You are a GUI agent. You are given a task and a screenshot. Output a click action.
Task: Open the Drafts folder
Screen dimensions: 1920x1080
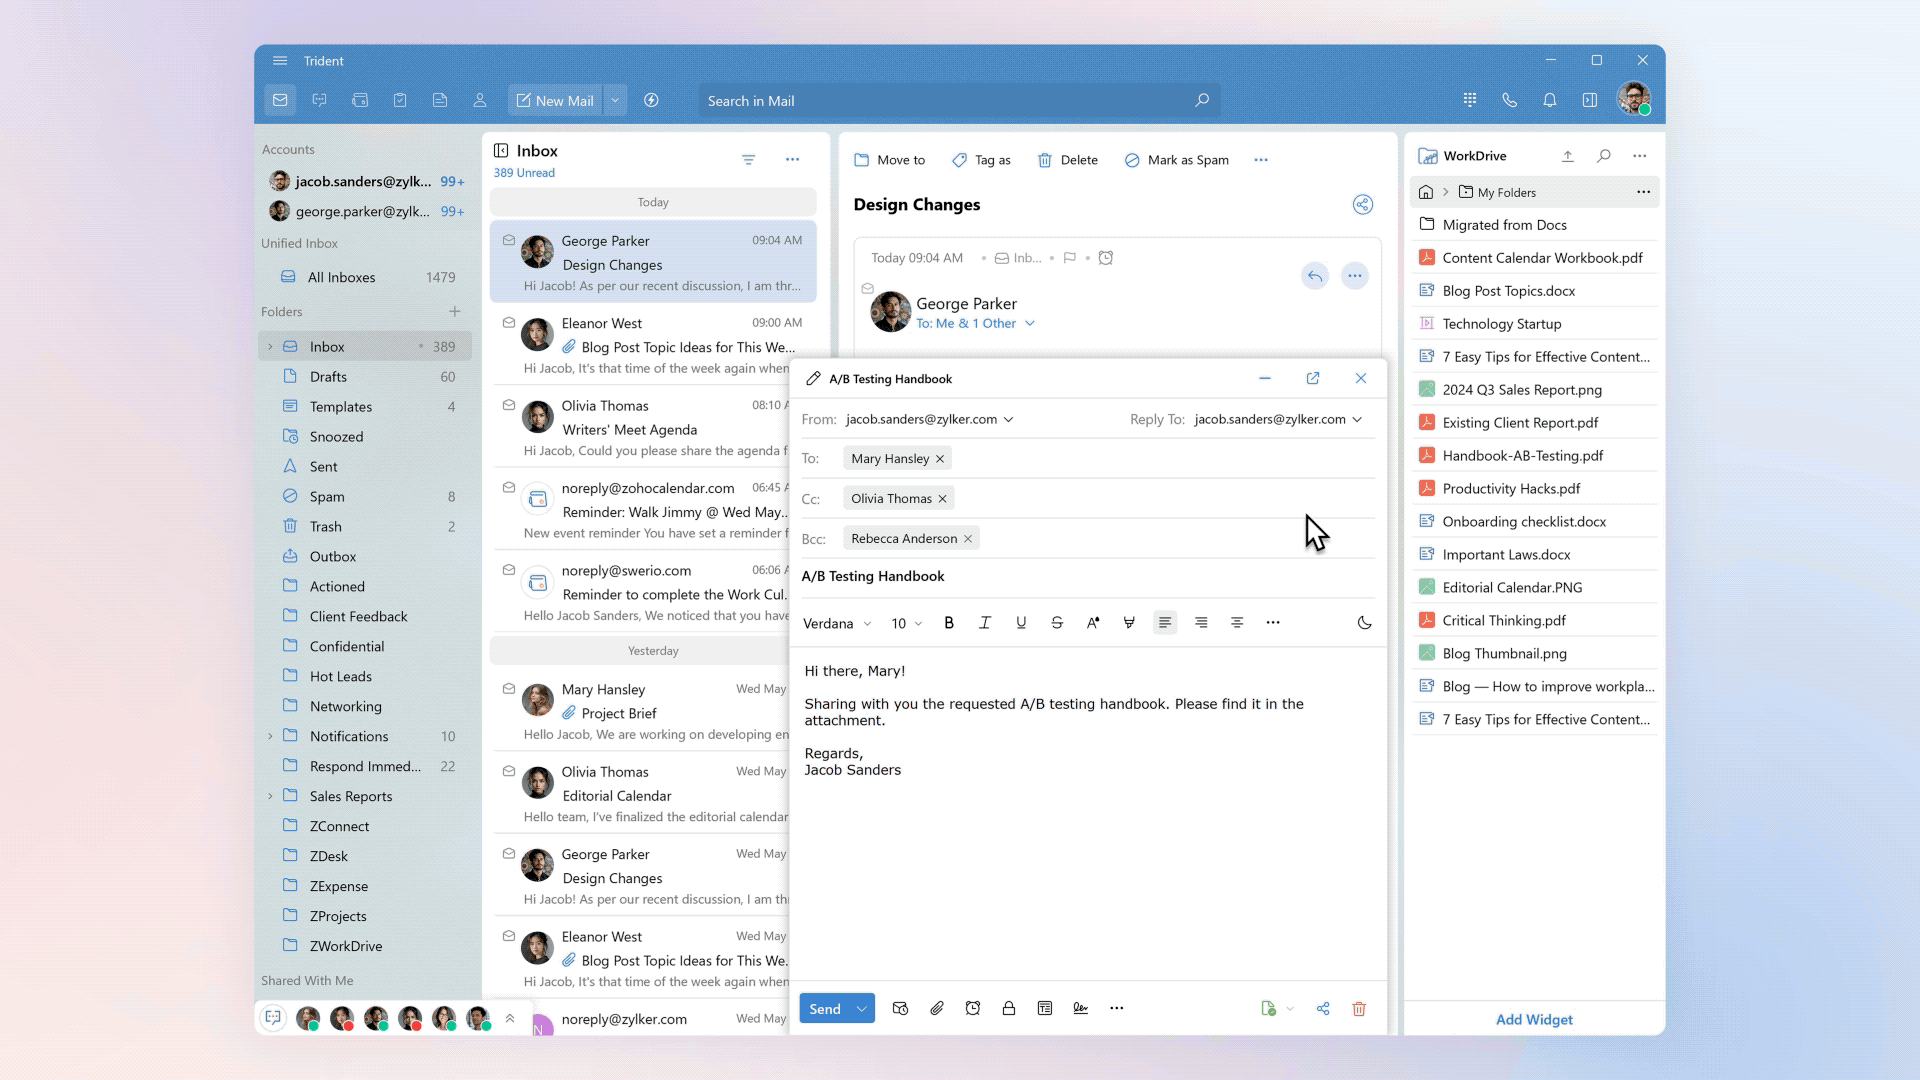[328, 376]
